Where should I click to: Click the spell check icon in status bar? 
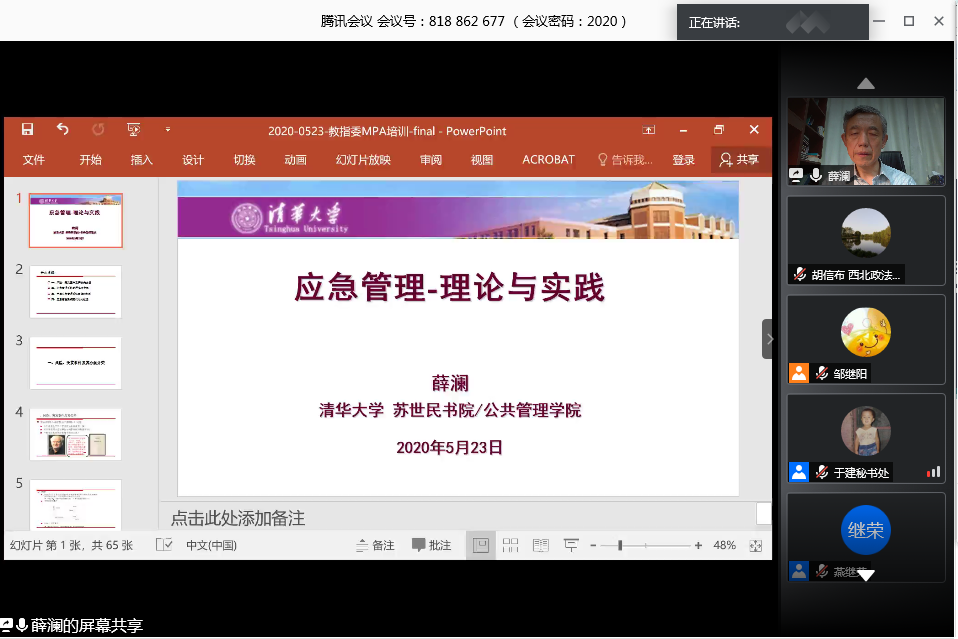coord(165,545)
